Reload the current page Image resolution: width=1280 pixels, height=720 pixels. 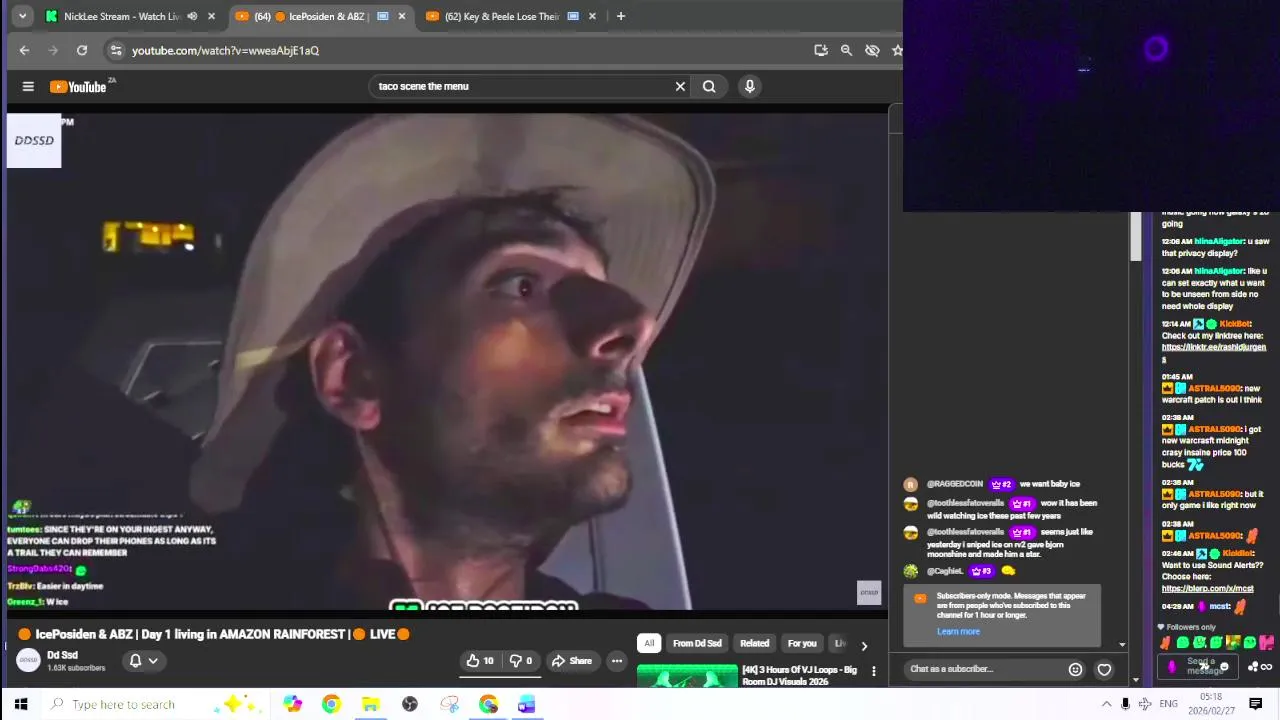(82, 50)
